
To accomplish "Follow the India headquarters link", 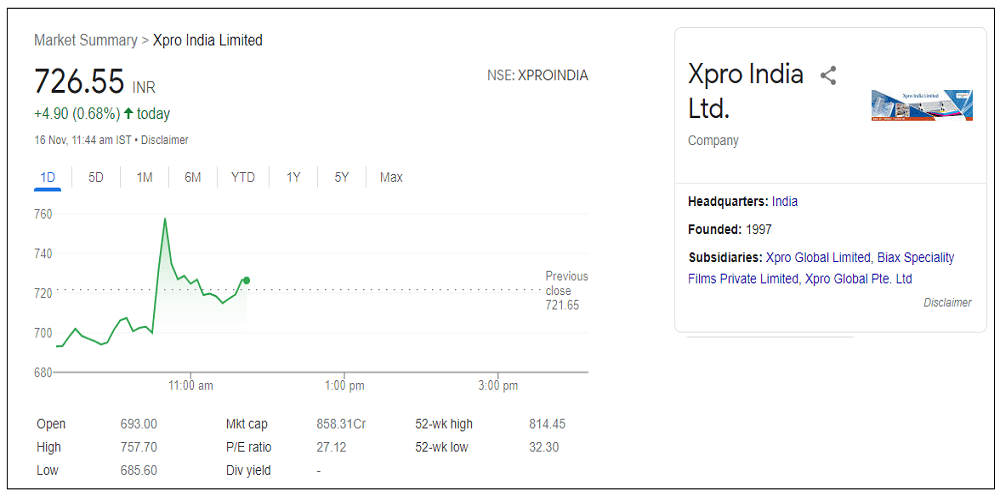I will pos(784,202).
